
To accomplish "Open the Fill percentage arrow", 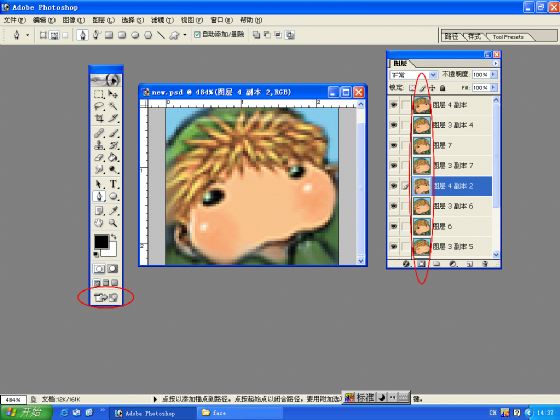I will [x=494, y=88].
